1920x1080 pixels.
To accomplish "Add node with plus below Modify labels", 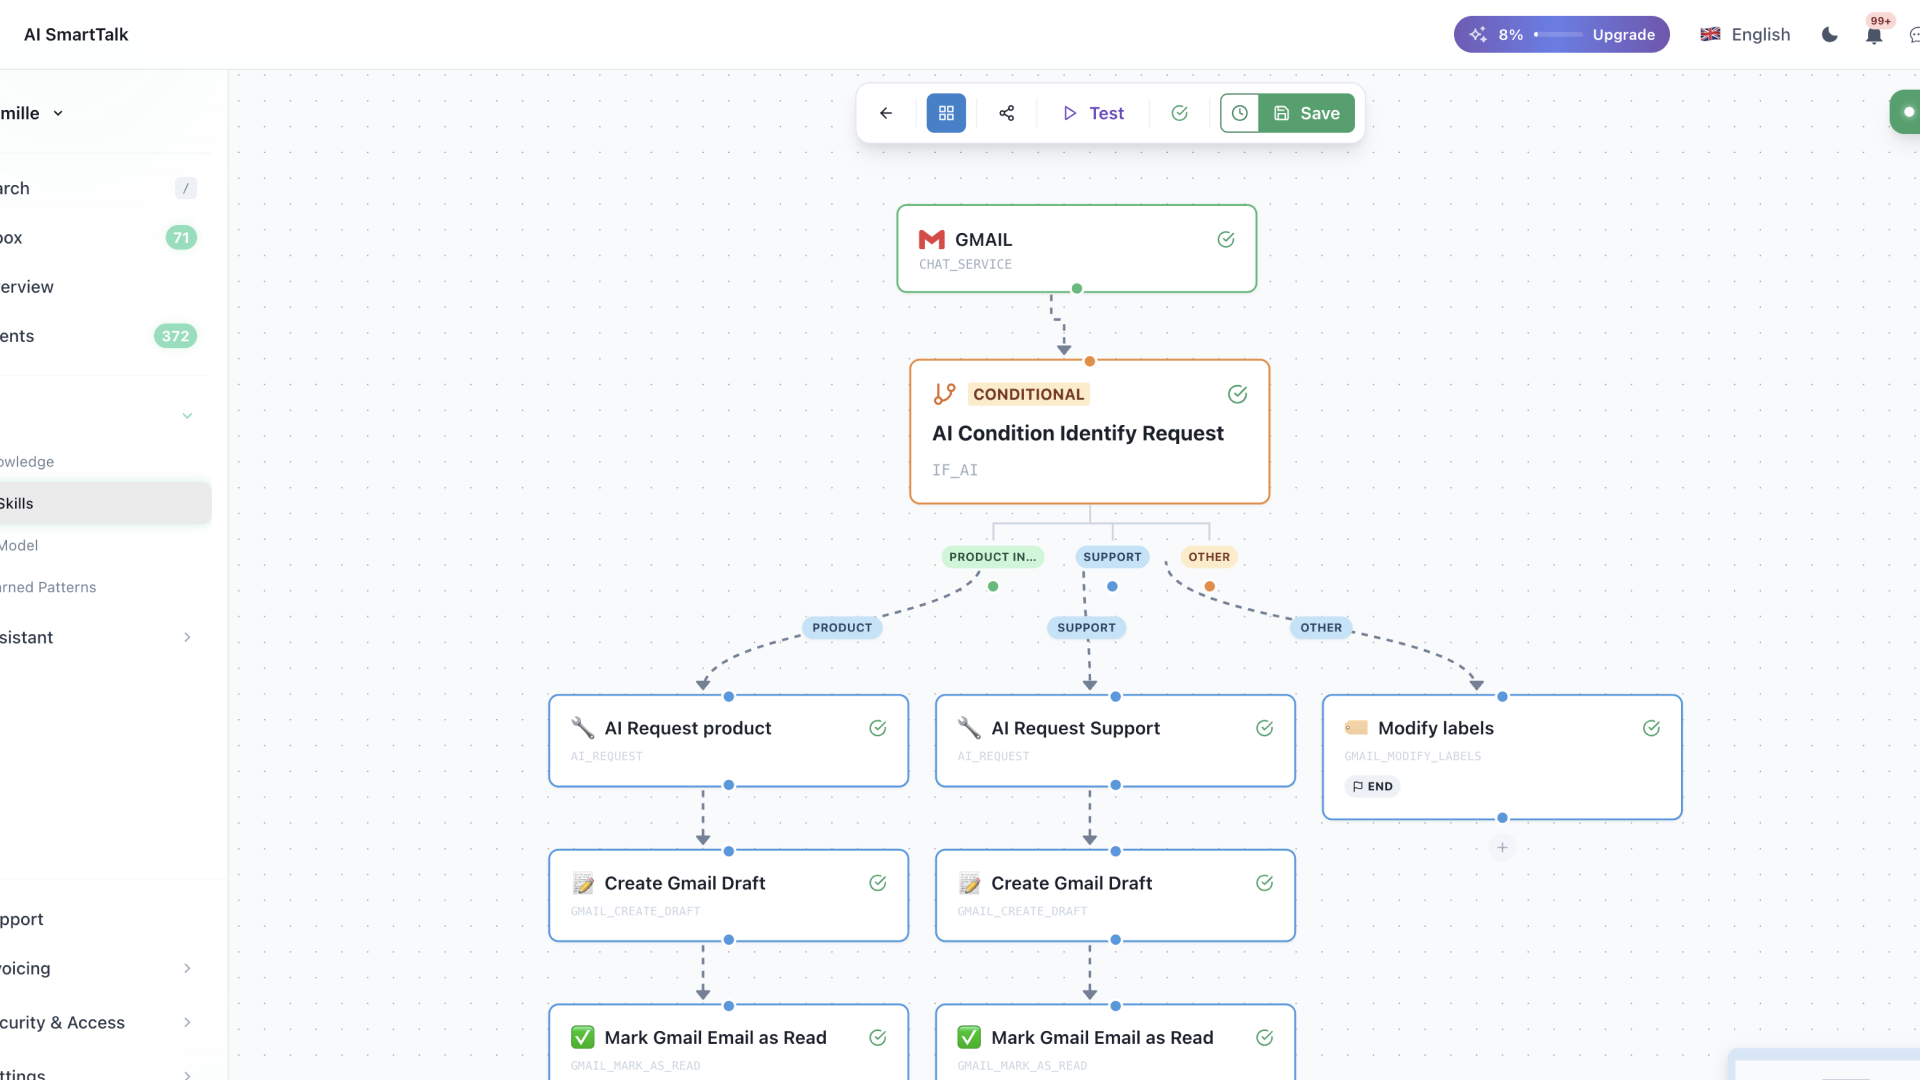I will (1502, 847).
